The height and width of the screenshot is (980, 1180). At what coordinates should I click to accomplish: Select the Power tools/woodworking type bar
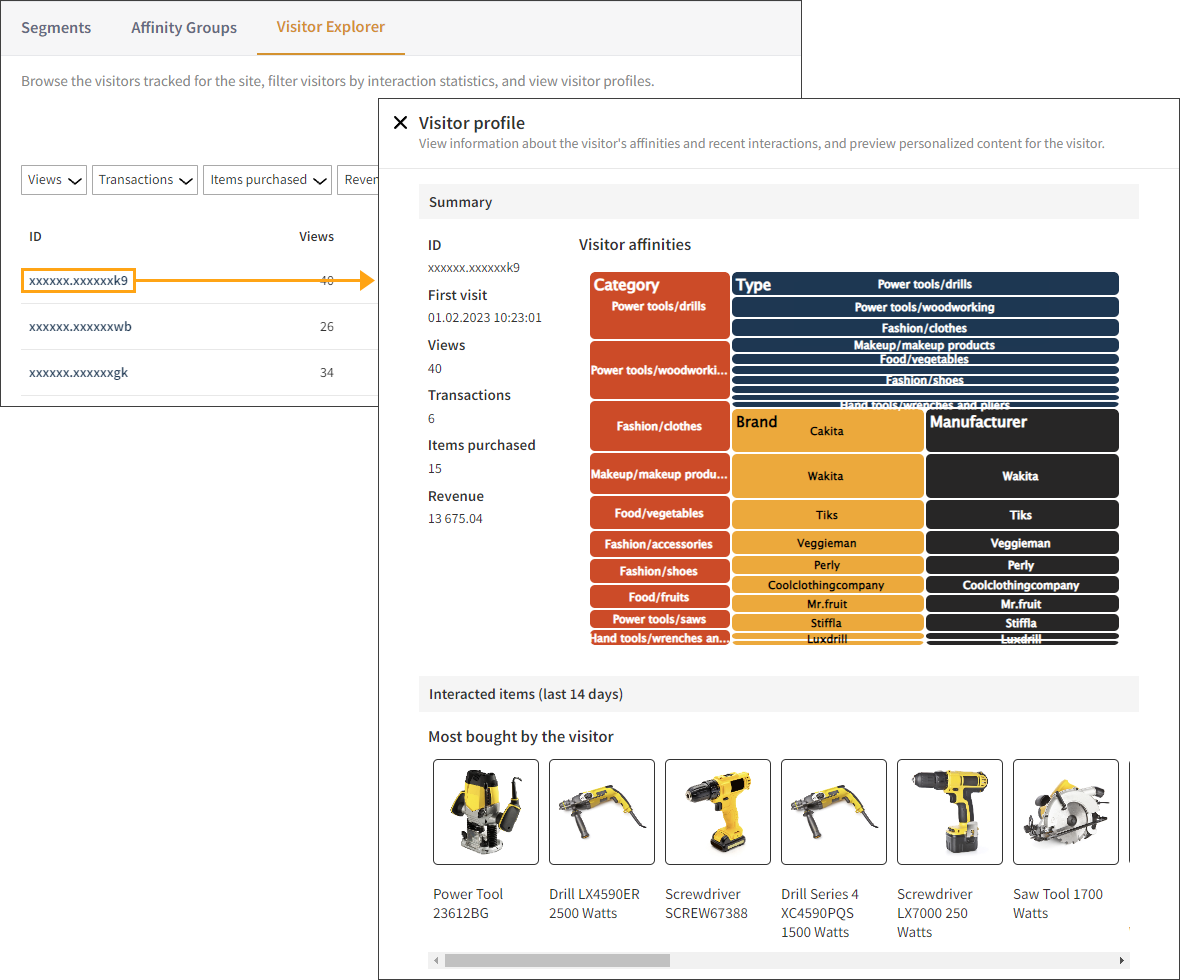pos(925,307)
